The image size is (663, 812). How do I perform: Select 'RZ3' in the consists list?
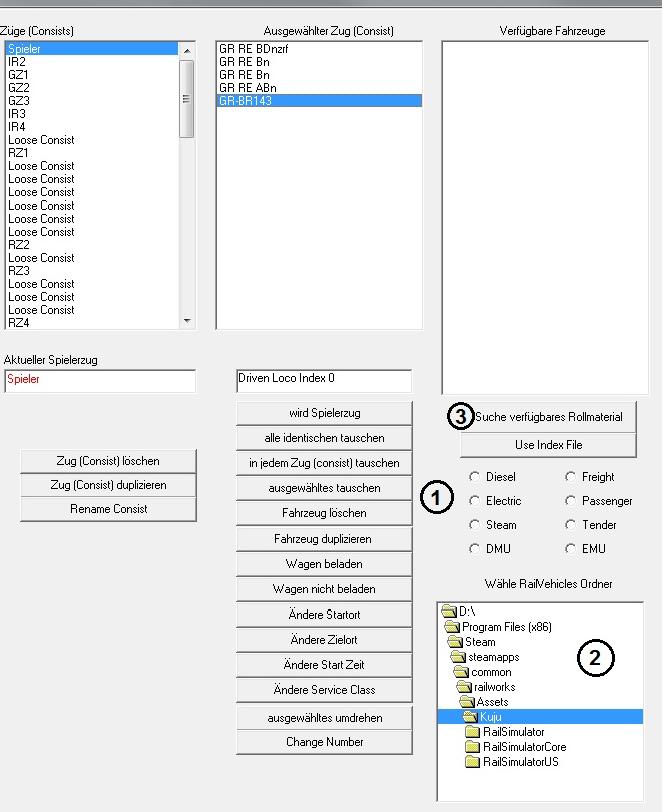[x=92, y=271]
